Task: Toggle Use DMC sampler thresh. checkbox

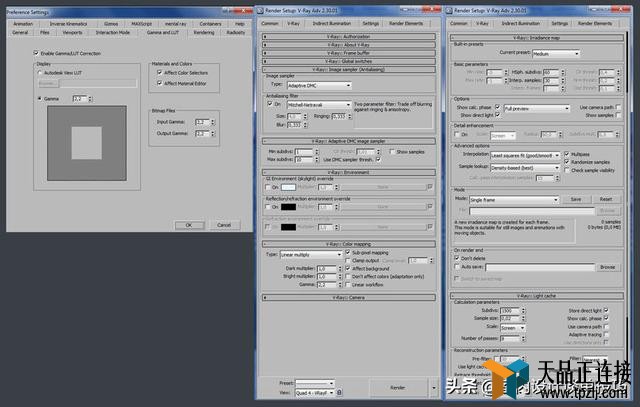Action: tap(378, 160)
